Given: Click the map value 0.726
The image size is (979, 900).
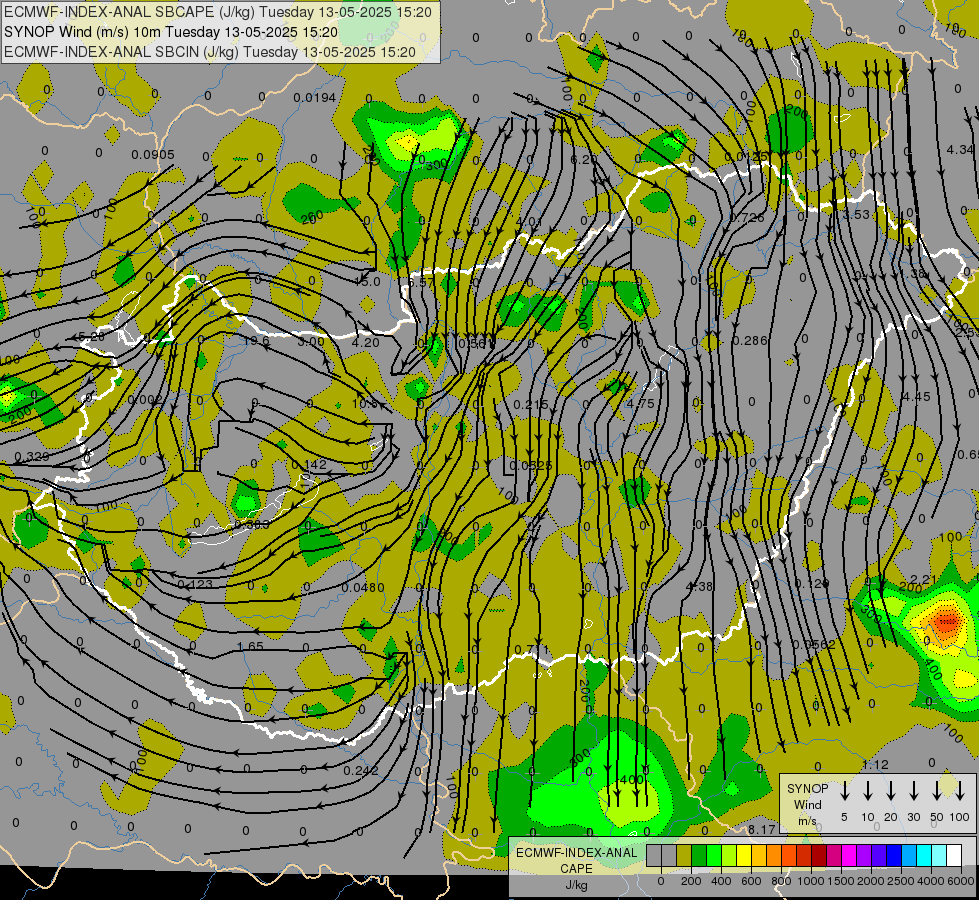Looking at the screenshot, I should click(x=747, y=217).
